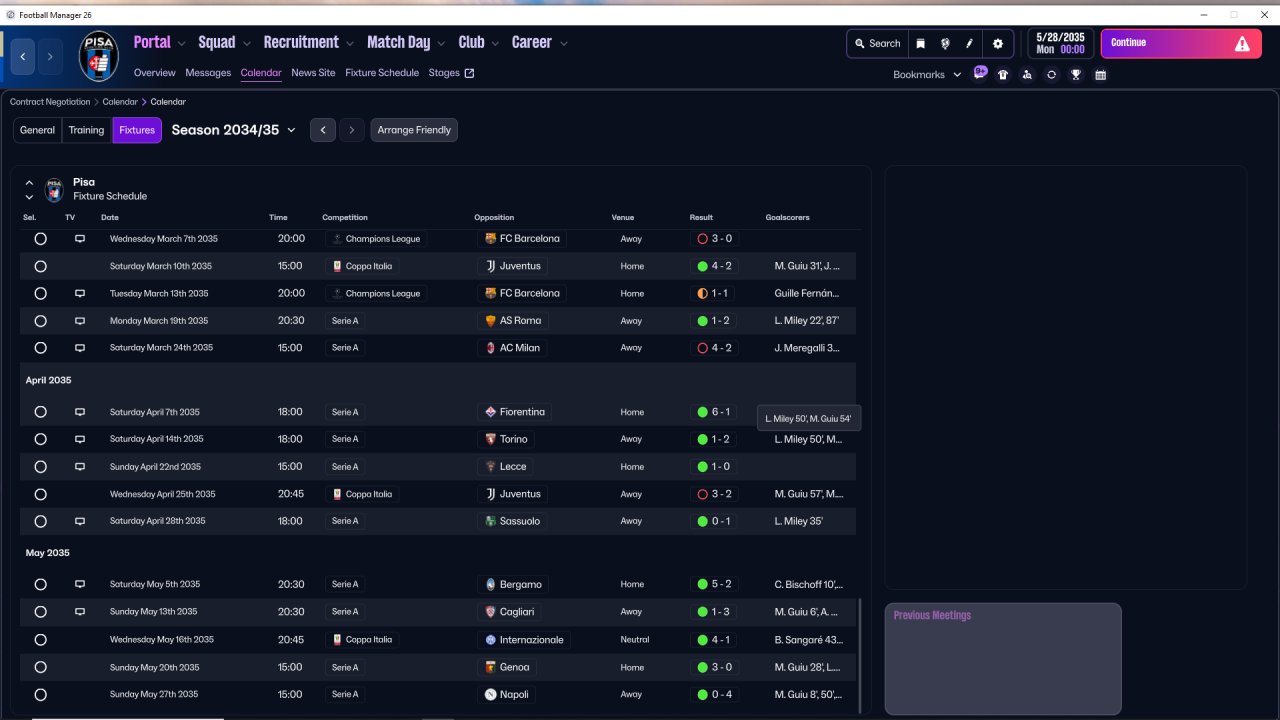The width and height of the screenshot is (1280, 720).
Task: Open the messages bubble with 9+ badge
Action: coord(979,74)
